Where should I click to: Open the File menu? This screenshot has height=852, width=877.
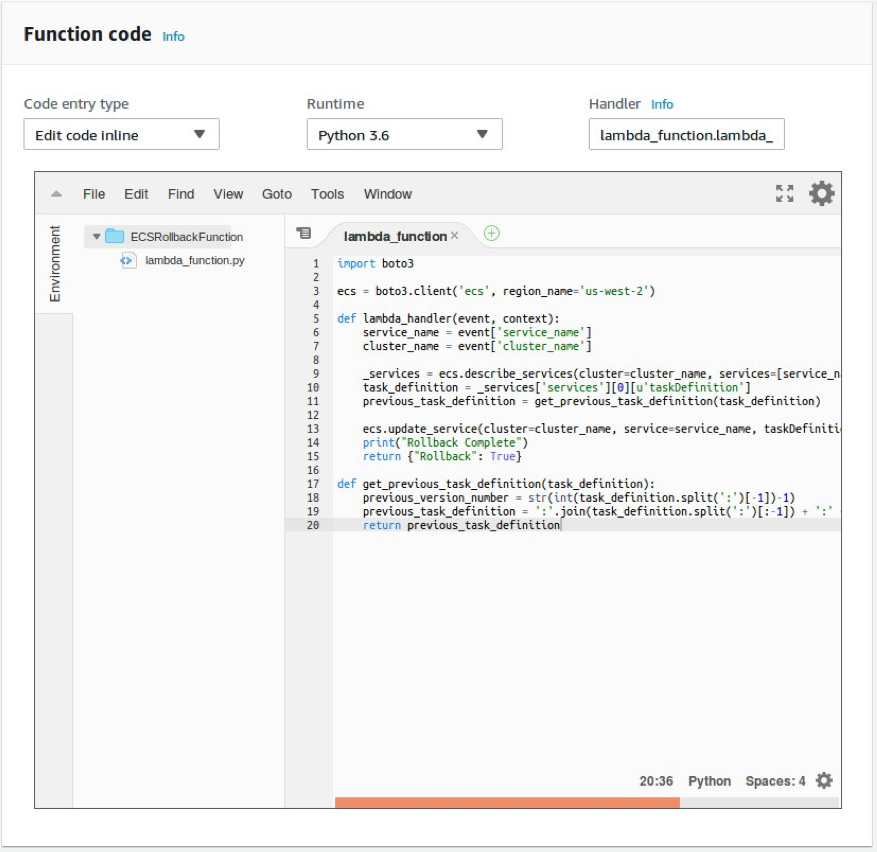[94, 194]
